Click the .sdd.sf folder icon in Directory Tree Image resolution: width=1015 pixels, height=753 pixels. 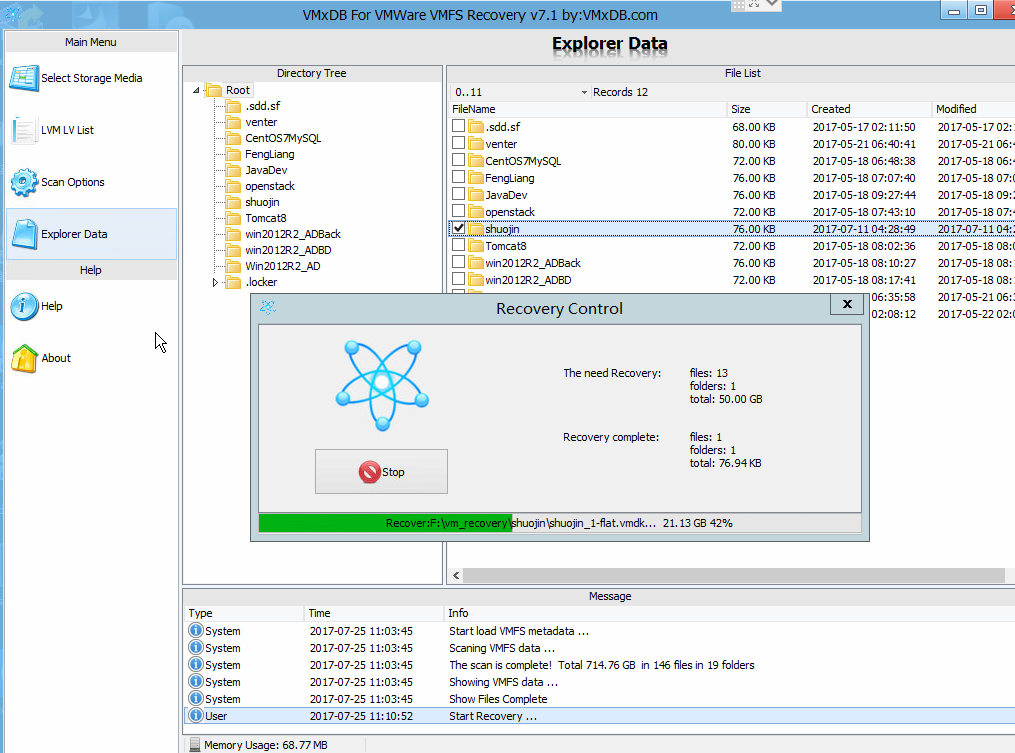click(233, 106)
